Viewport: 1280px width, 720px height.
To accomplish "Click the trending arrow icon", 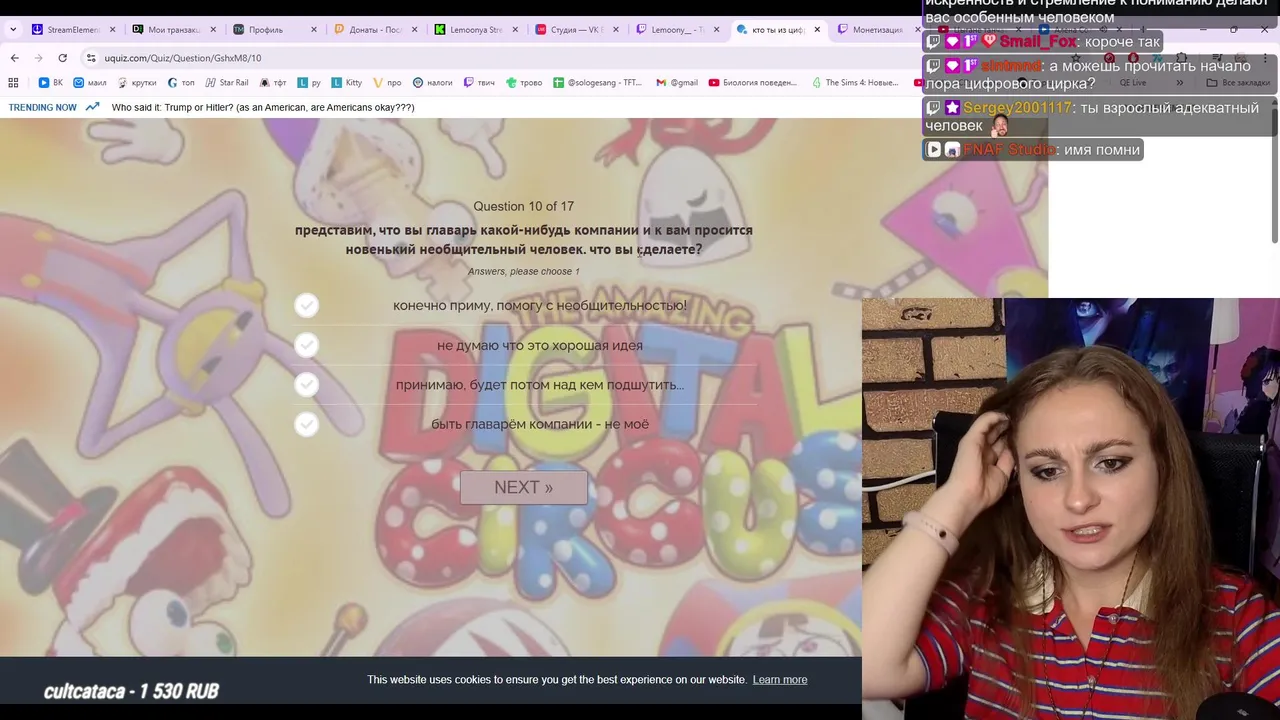I will point(93,107).
